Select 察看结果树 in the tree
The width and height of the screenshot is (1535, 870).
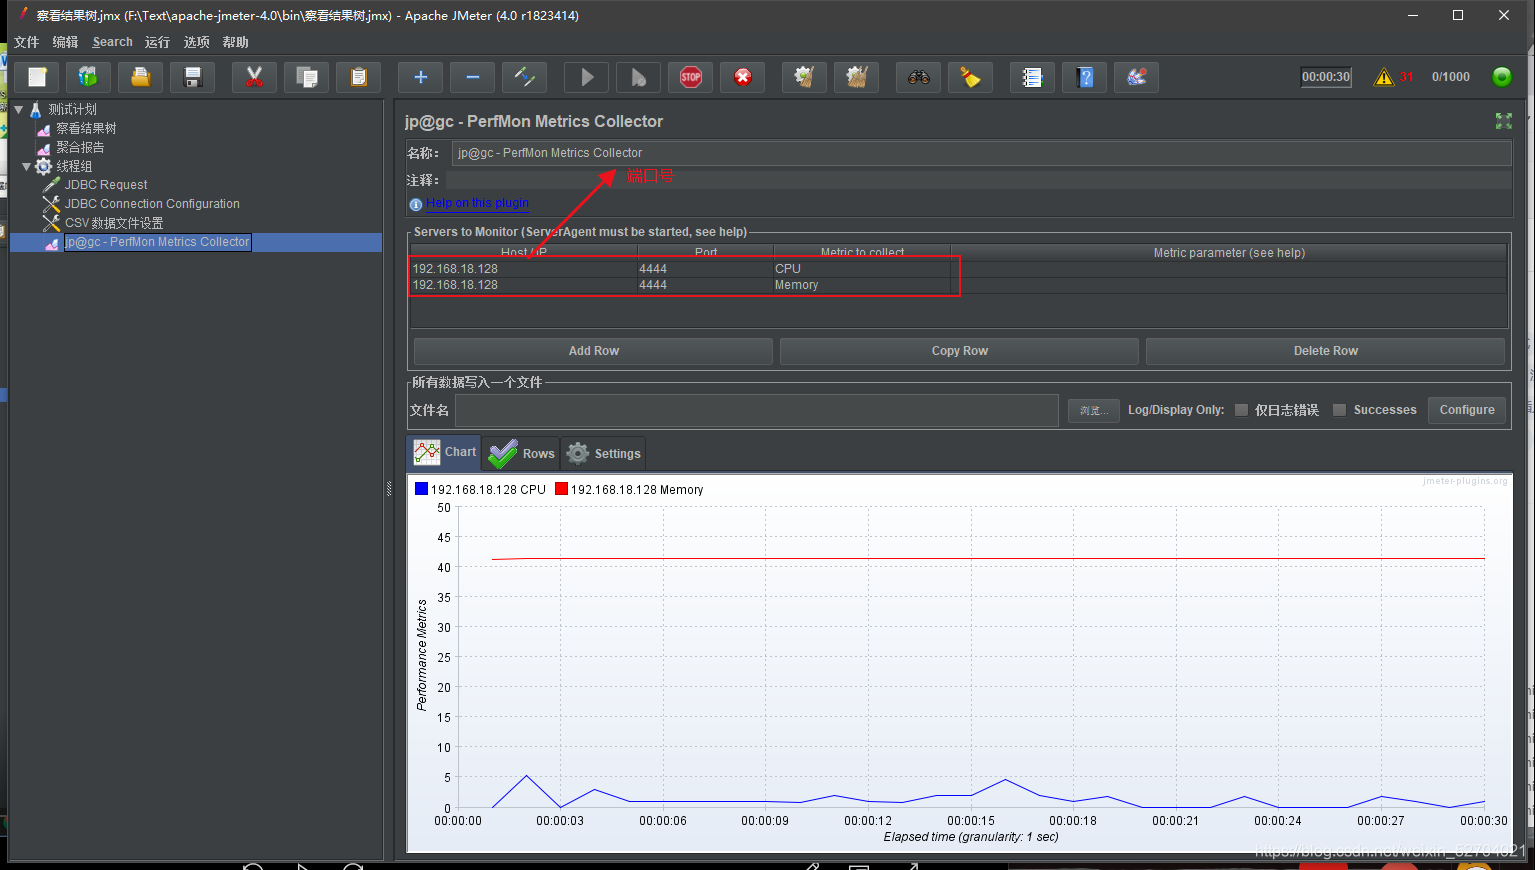pyautogui.click(x=86, y=128)
